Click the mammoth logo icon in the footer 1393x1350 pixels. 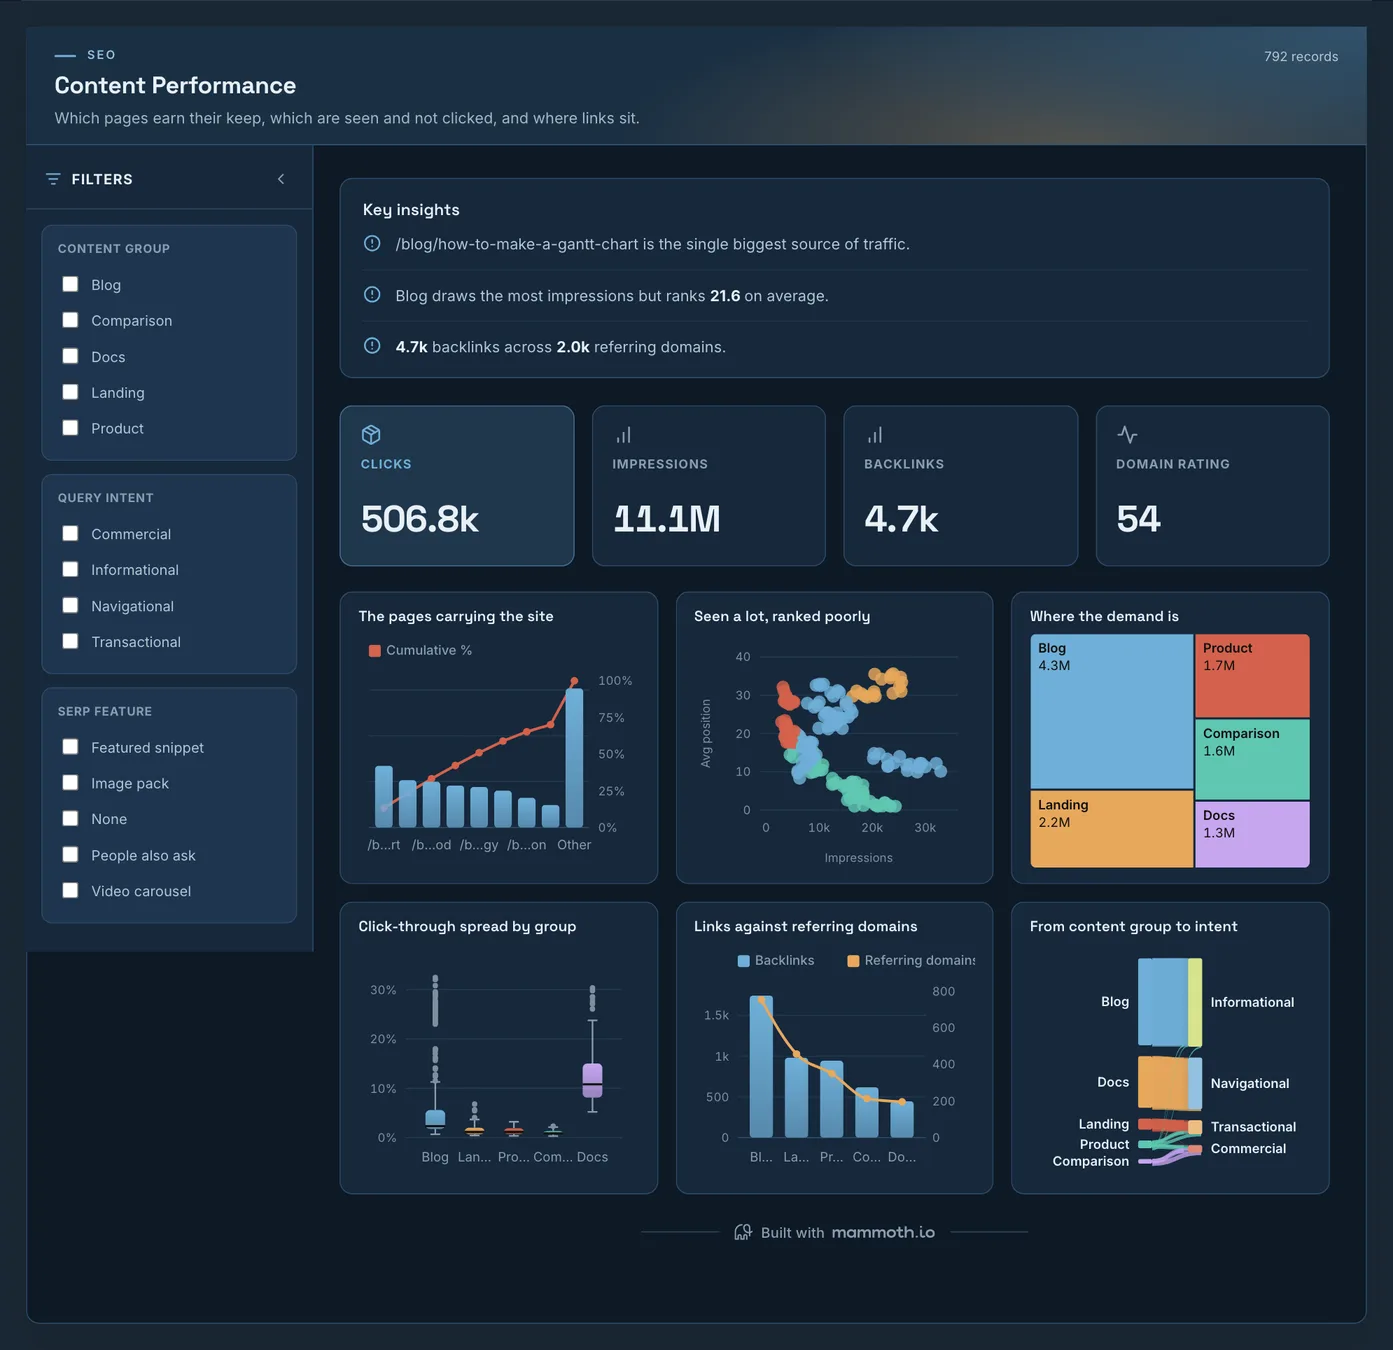click(743, 1232)
